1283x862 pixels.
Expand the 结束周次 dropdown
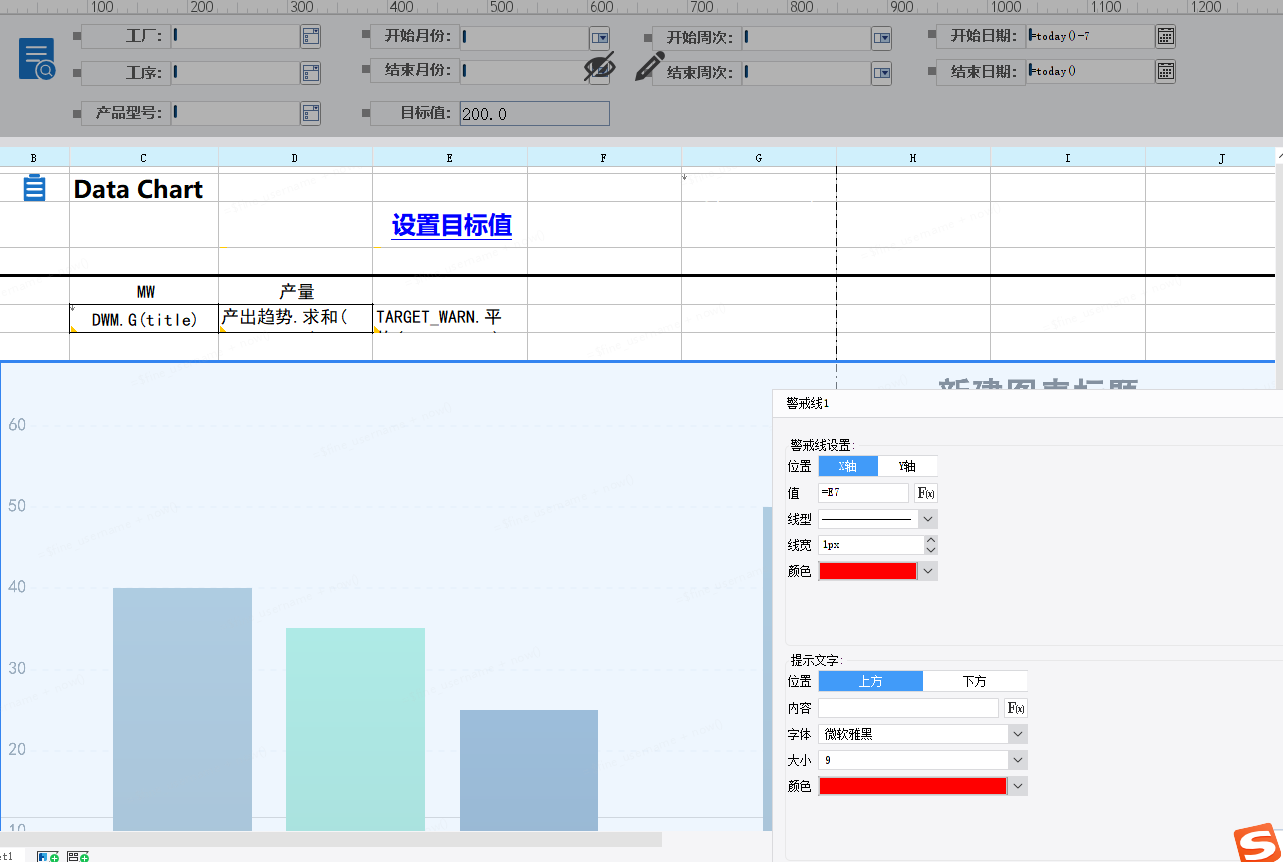click(x=881, y=73)
